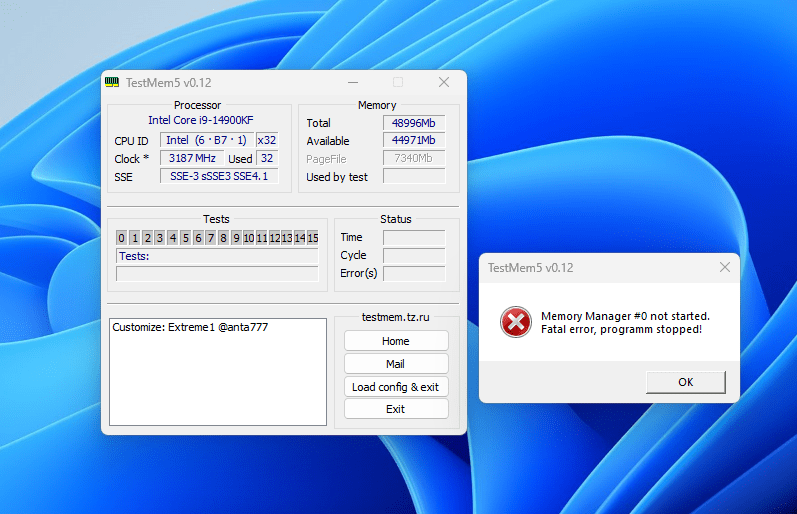Click OK in the error dialog
The height and width of the screenshot is (514, 797).
pos(685,382)
